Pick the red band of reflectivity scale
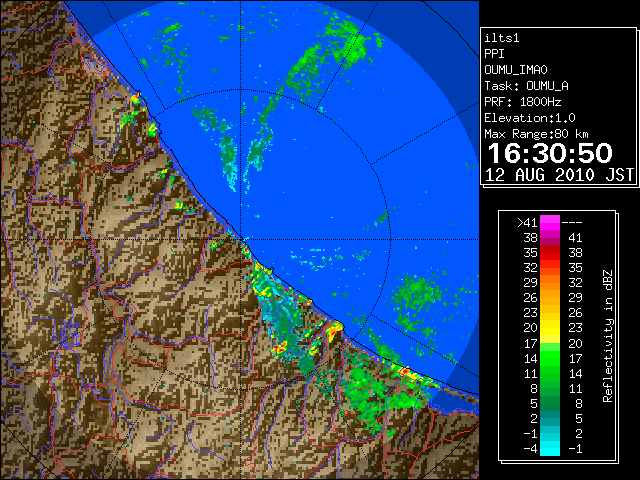The width and height of the screenshot is (640, 480). (550, 253)
